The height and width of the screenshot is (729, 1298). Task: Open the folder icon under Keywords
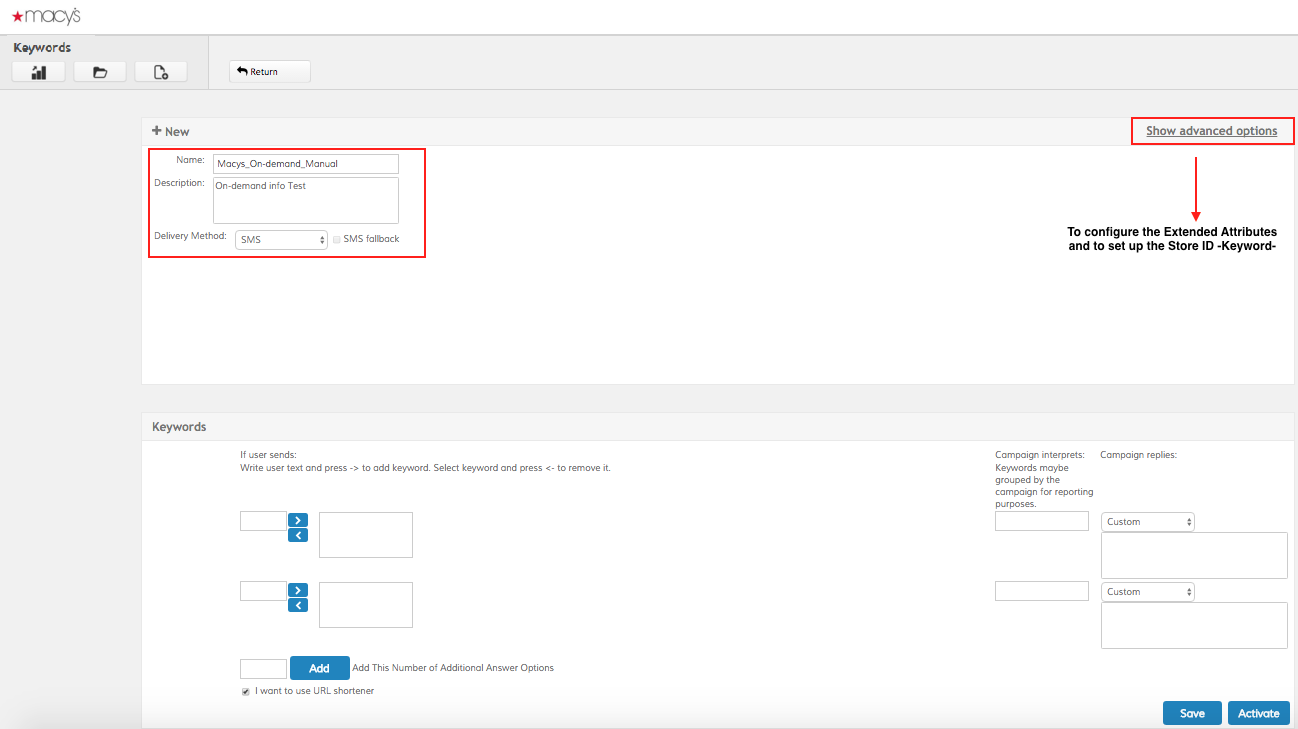[x=100, y=72]
